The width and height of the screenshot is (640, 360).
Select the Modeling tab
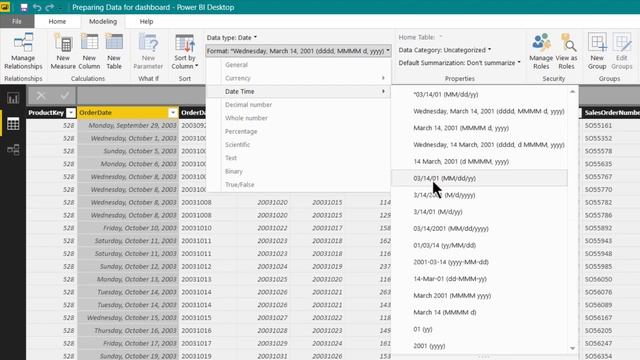(x=103, y=21)
